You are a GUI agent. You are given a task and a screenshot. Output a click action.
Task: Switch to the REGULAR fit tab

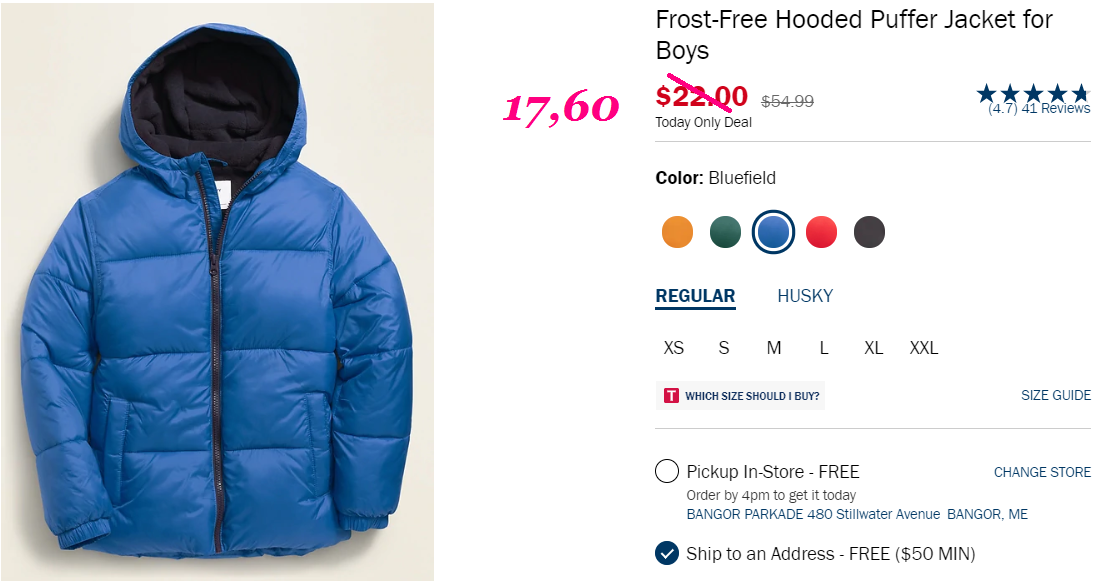click(695, 296)
